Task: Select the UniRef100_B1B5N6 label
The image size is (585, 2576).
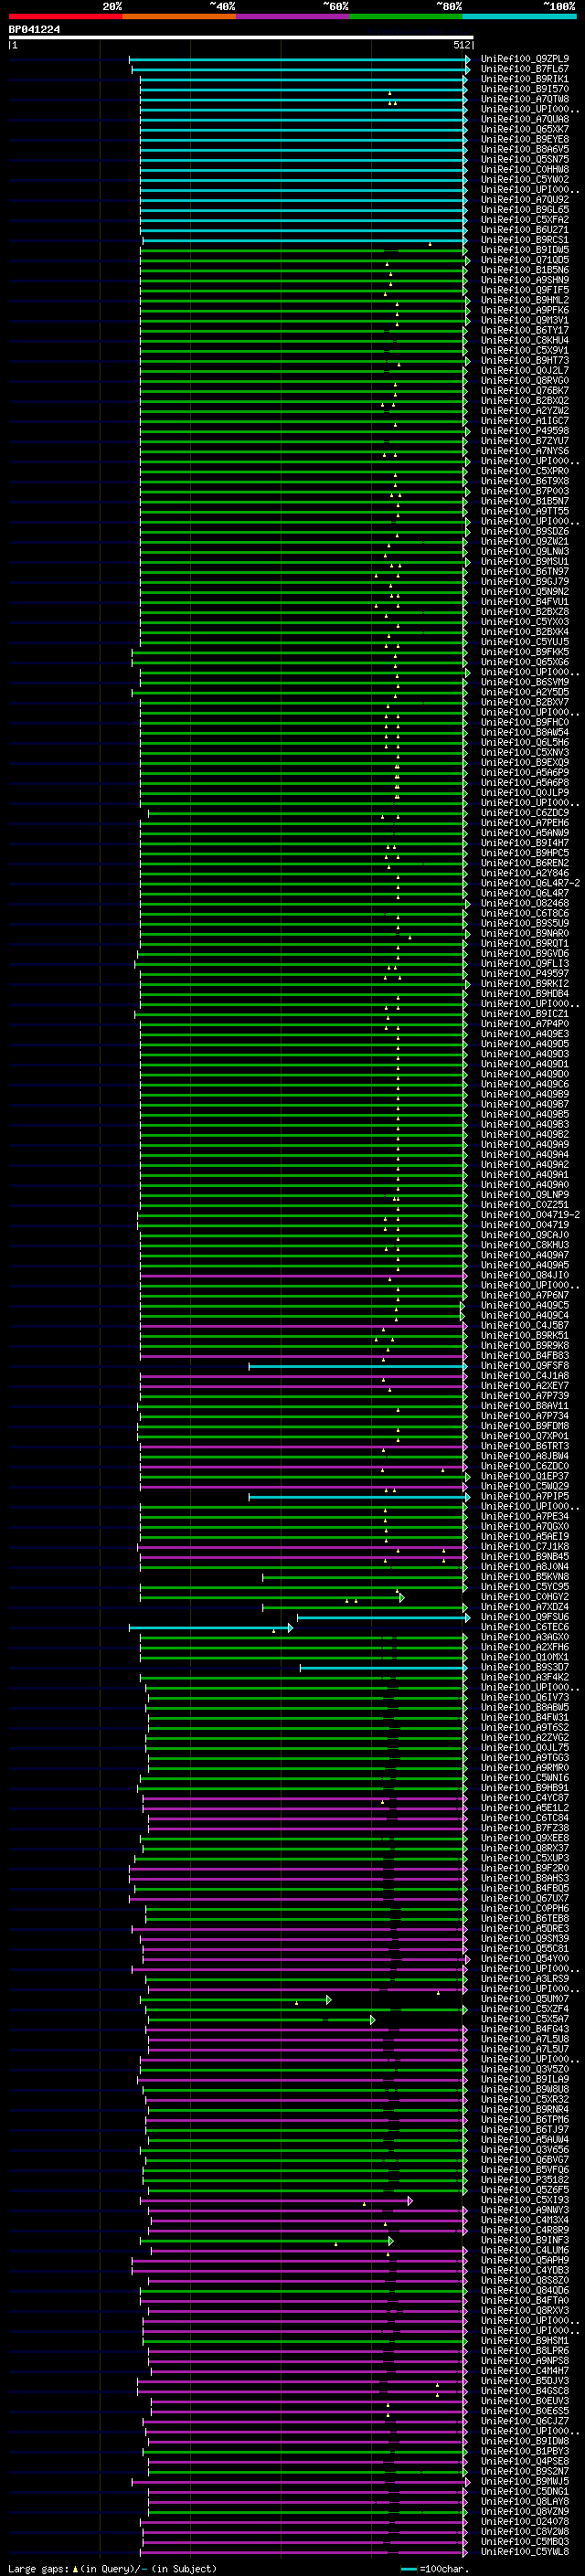Action: tap(525, 270)
